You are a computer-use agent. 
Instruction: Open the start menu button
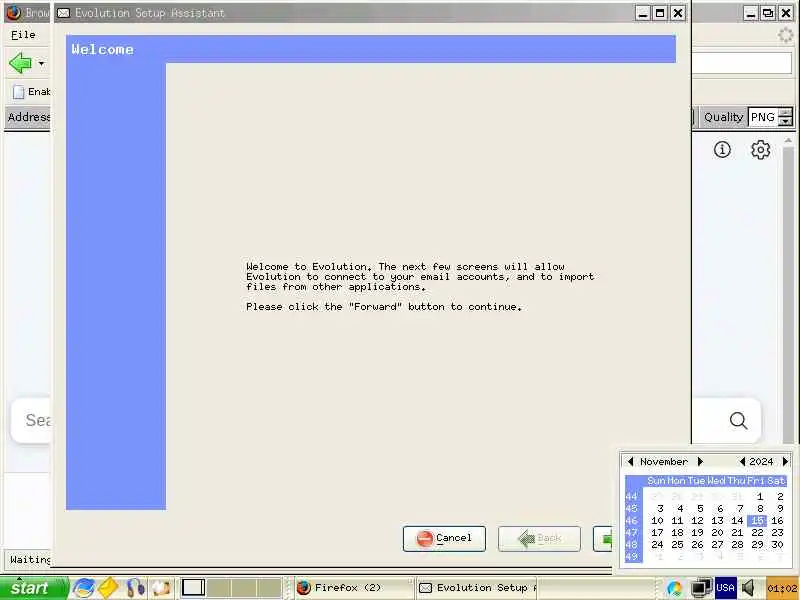point(34,588)
